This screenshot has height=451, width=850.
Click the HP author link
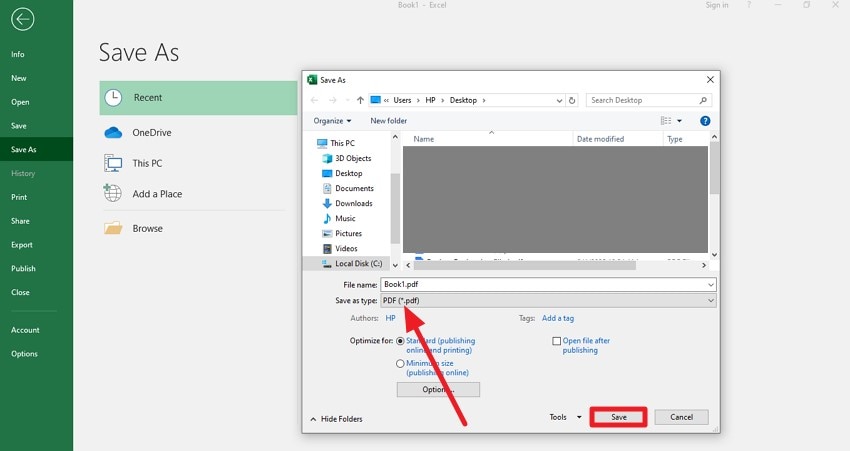390,318
